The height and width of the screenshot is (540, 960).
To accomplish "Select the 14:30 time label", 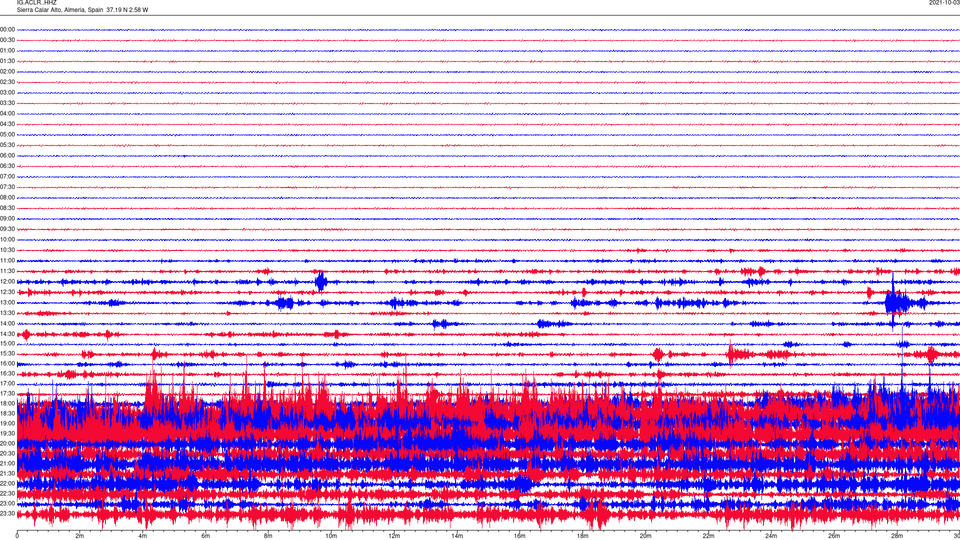I will pos(7,334).
